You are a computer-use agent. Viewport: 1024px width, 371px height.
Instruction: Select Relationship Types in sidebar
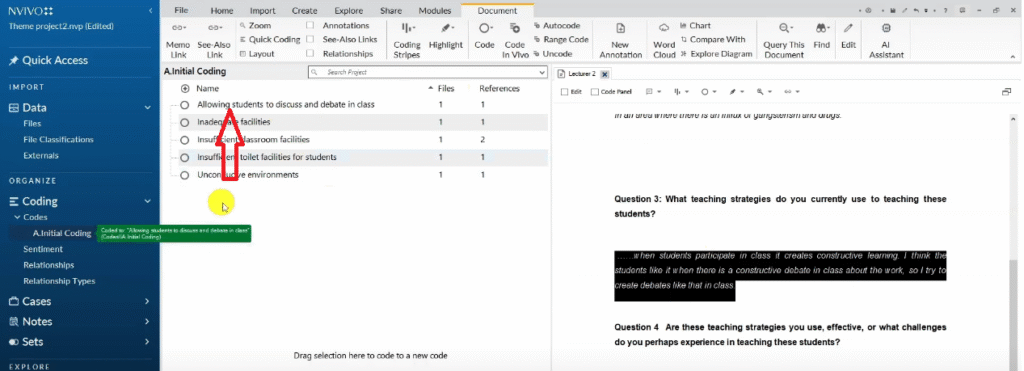coord(59,281)
